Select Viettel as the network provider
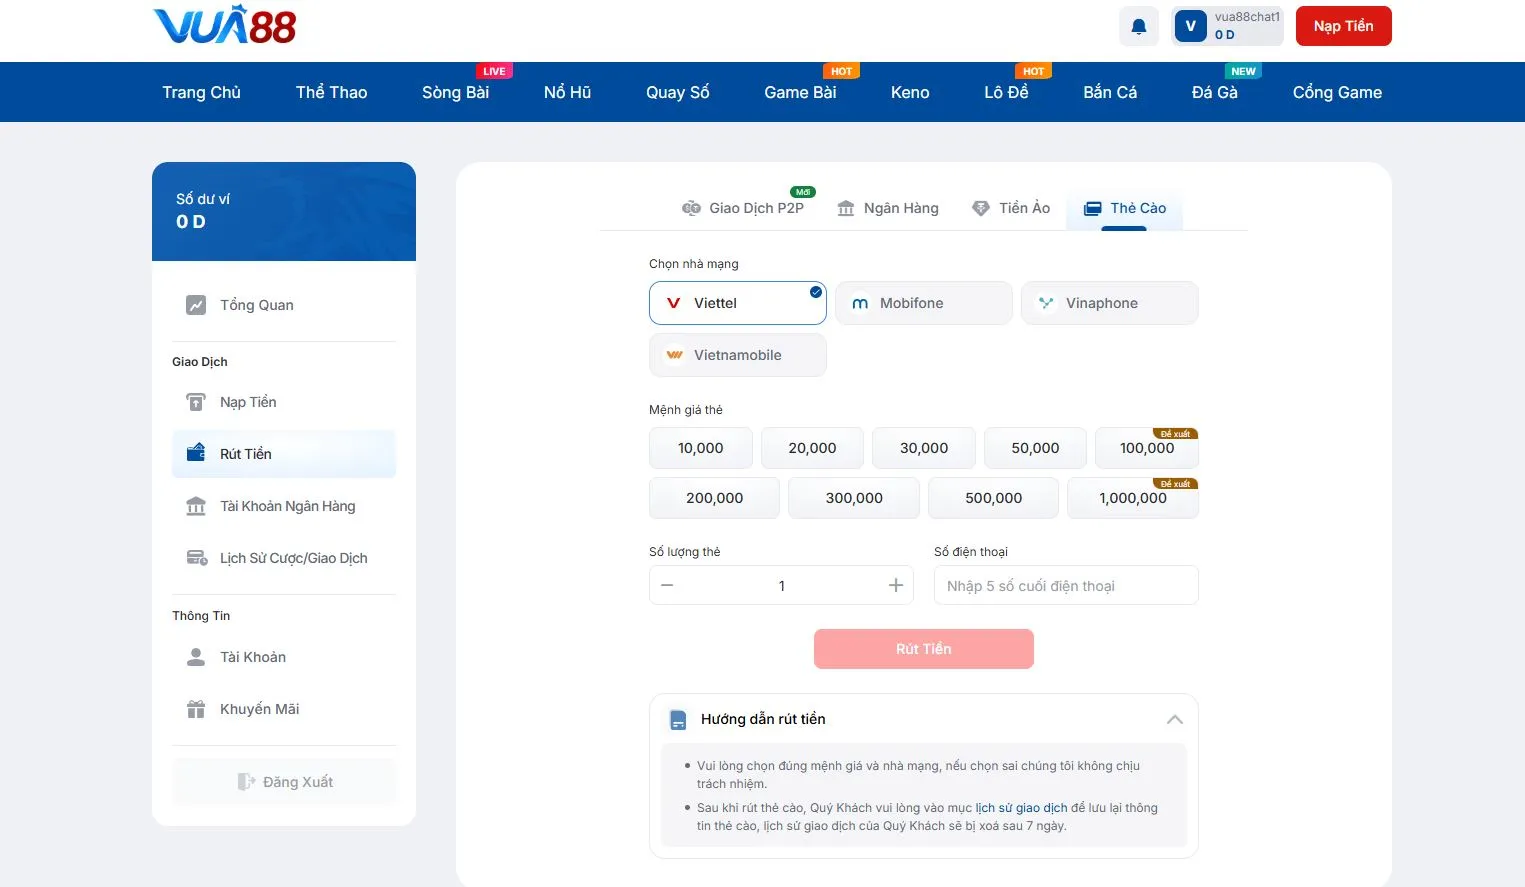1525x887 pixels. 737,303
